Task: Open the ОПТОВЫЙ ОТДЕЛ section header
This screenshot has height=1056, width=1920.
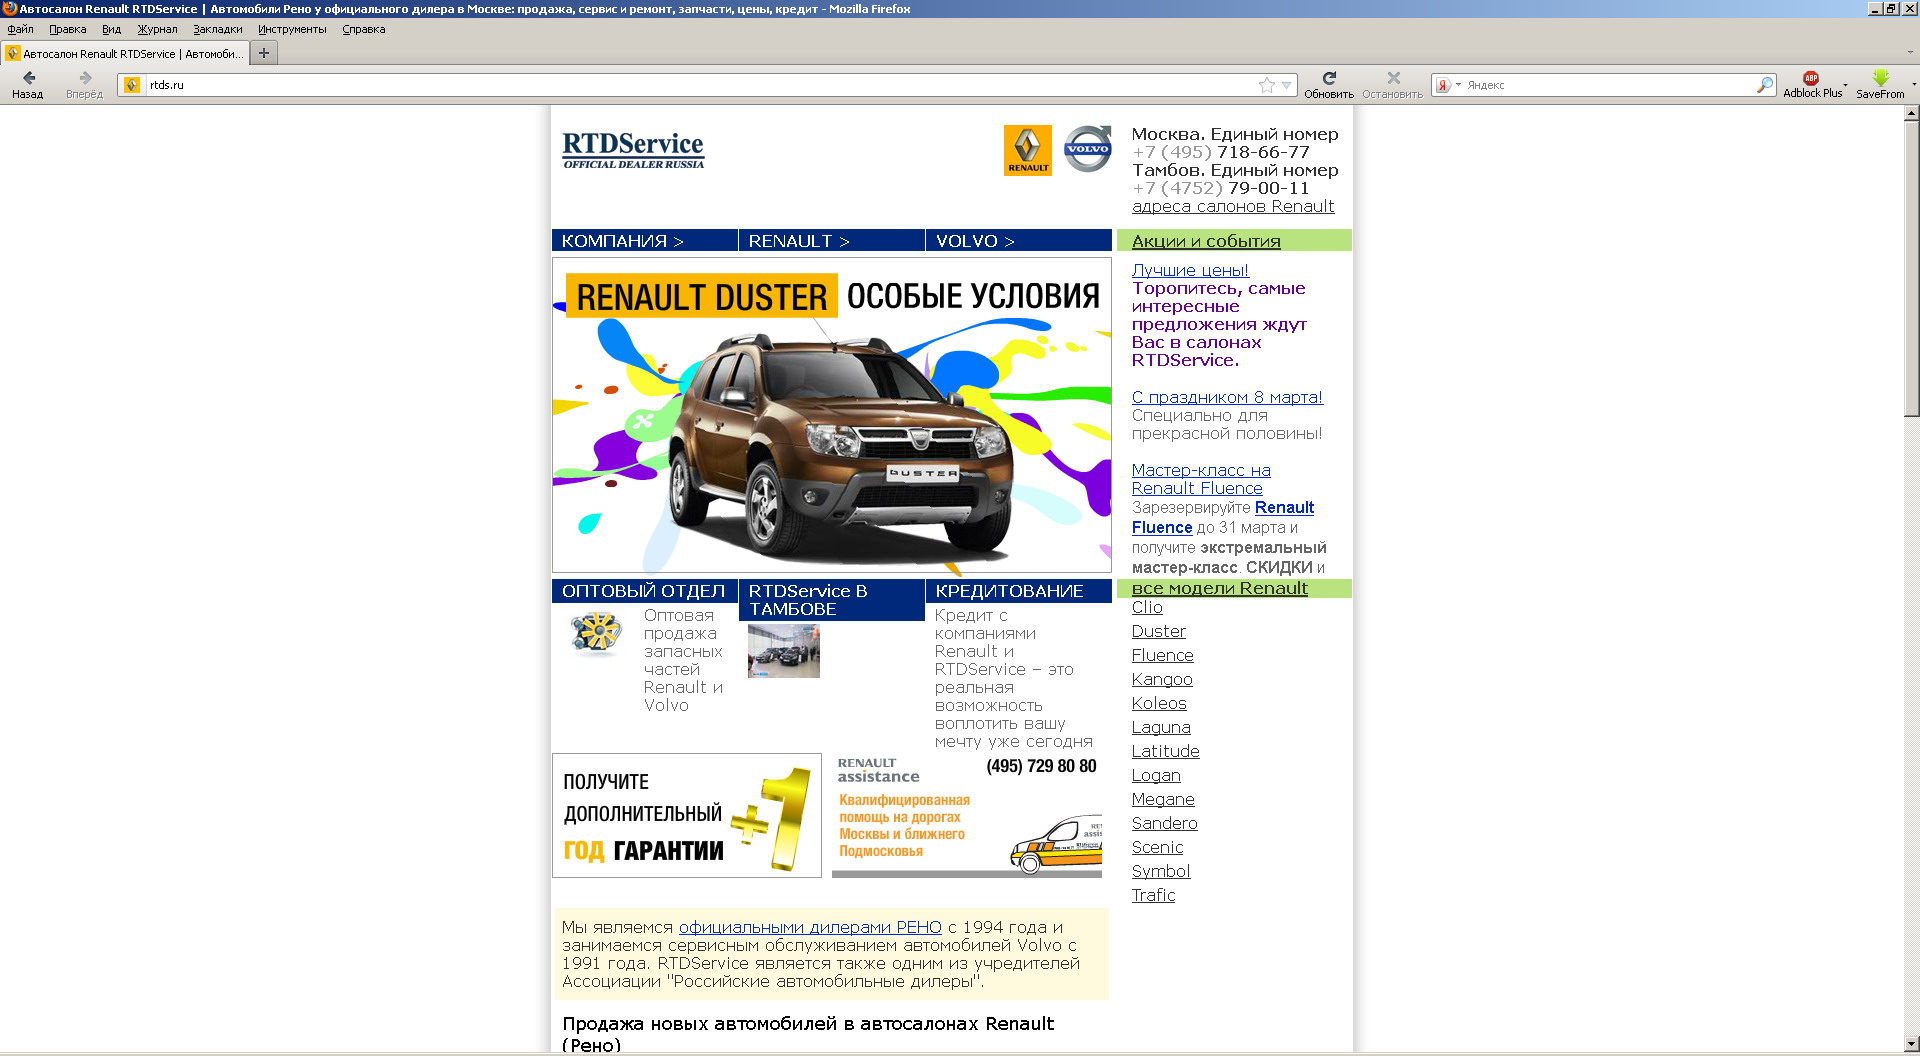Action: coord(644,591)
